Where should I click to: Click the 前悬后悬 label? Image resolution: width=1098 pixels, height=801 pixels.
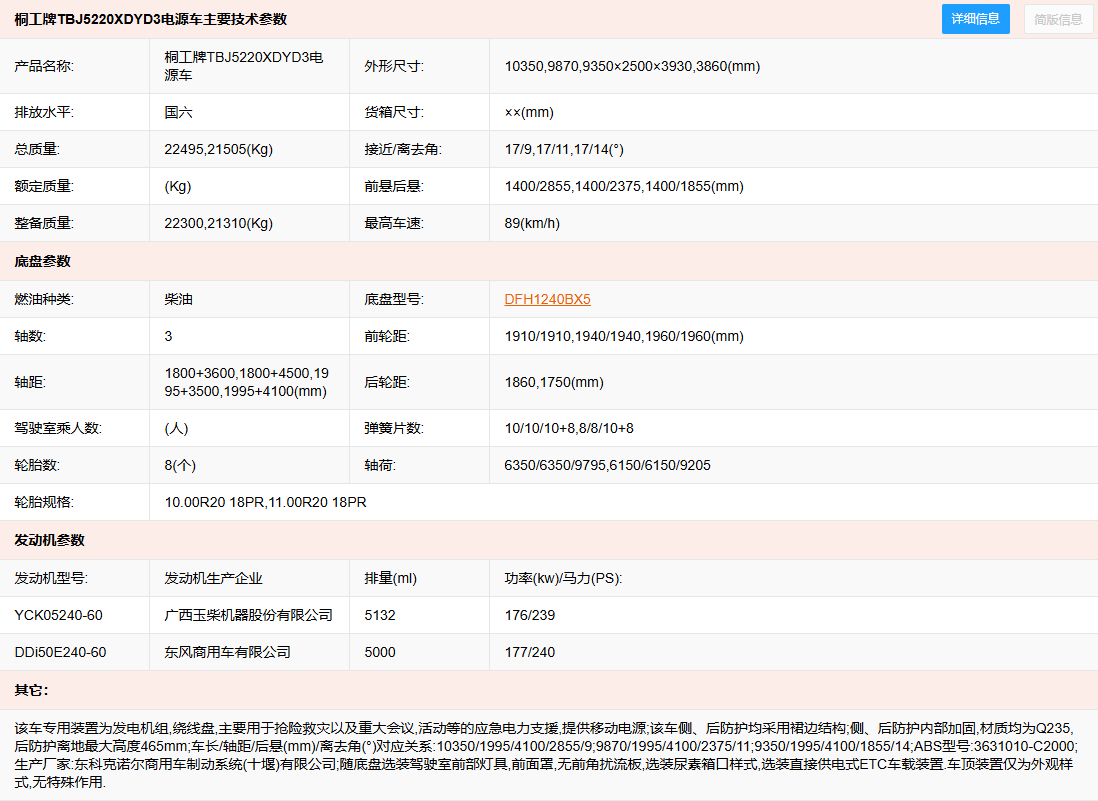394,186
